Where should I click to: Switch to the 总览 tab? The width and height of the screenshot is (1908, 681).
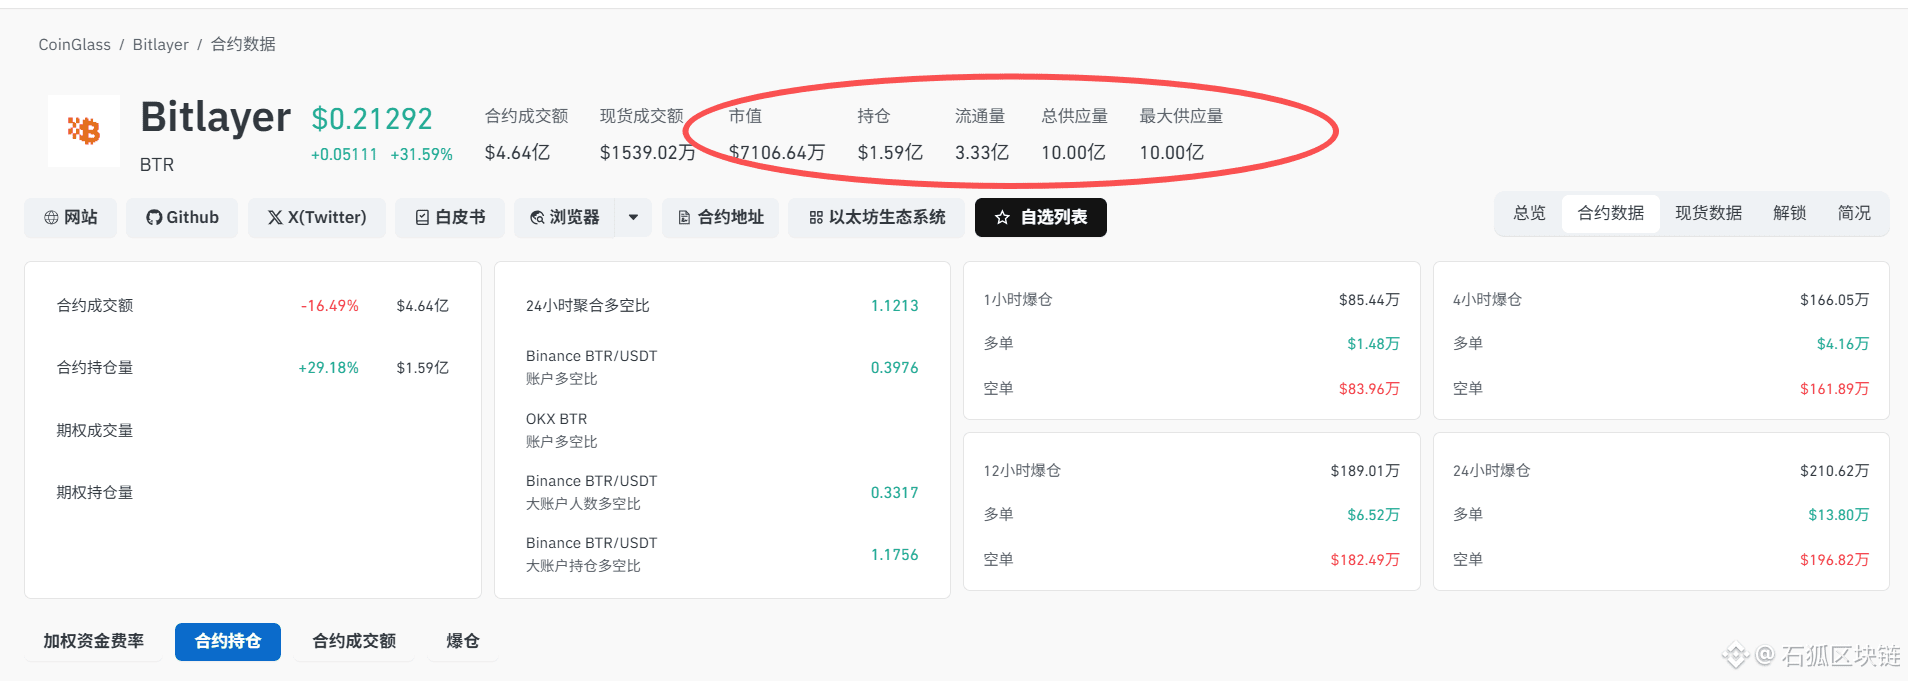(1529, 214)
